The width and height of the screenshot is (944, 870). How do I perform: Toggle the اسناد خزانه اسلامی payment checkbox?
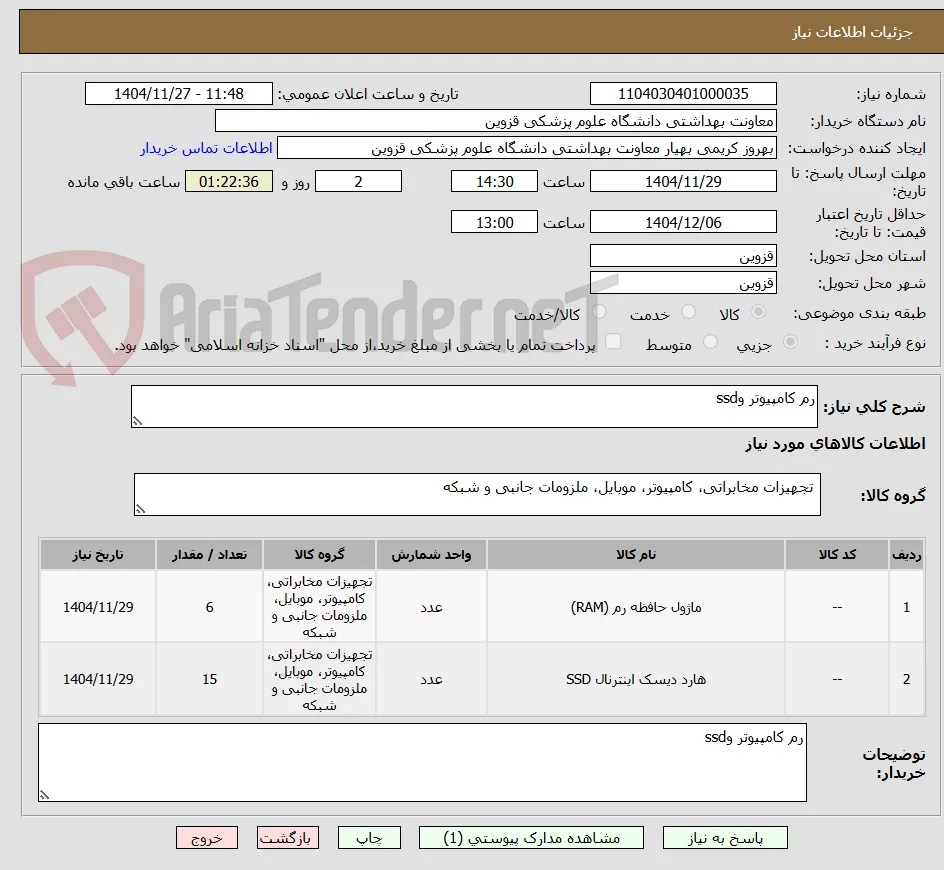[x=613, y=341]
